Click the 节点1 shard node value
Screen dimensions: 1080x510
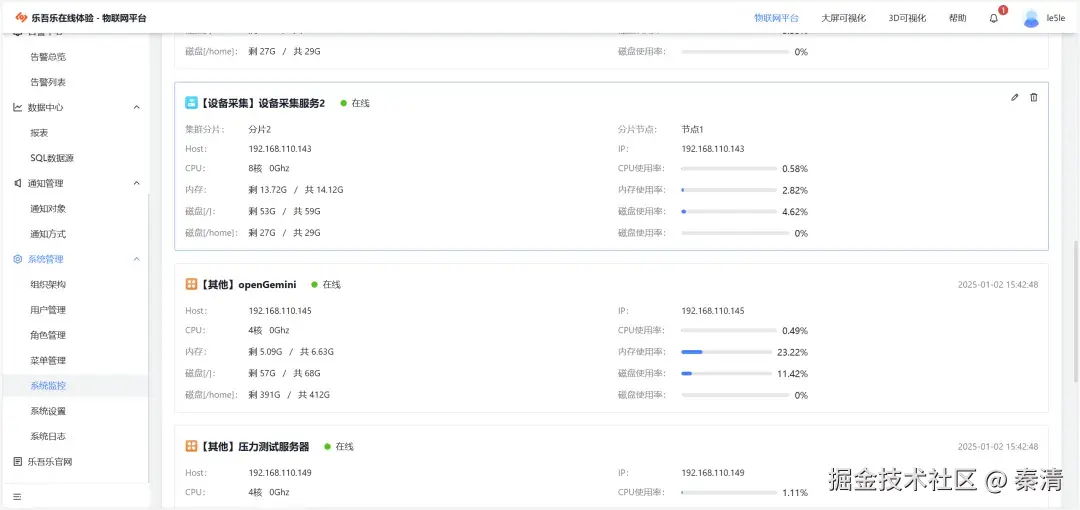click(692, 129)
